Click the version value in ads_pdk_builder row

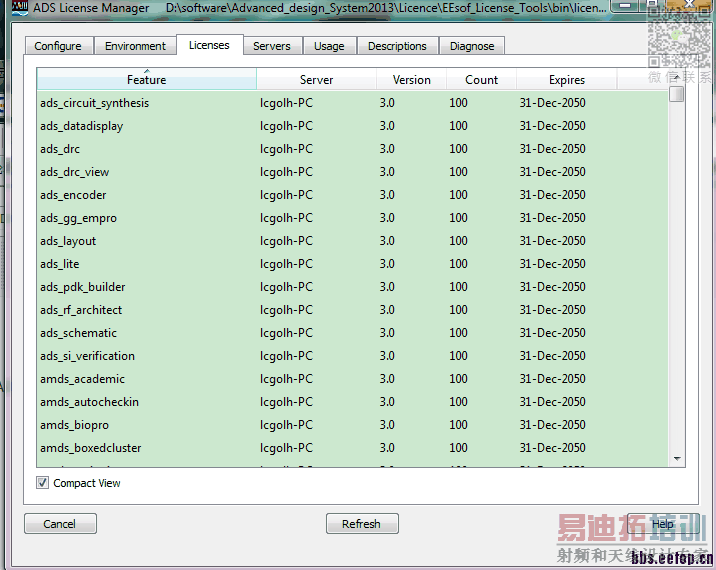tap(387, 286)
